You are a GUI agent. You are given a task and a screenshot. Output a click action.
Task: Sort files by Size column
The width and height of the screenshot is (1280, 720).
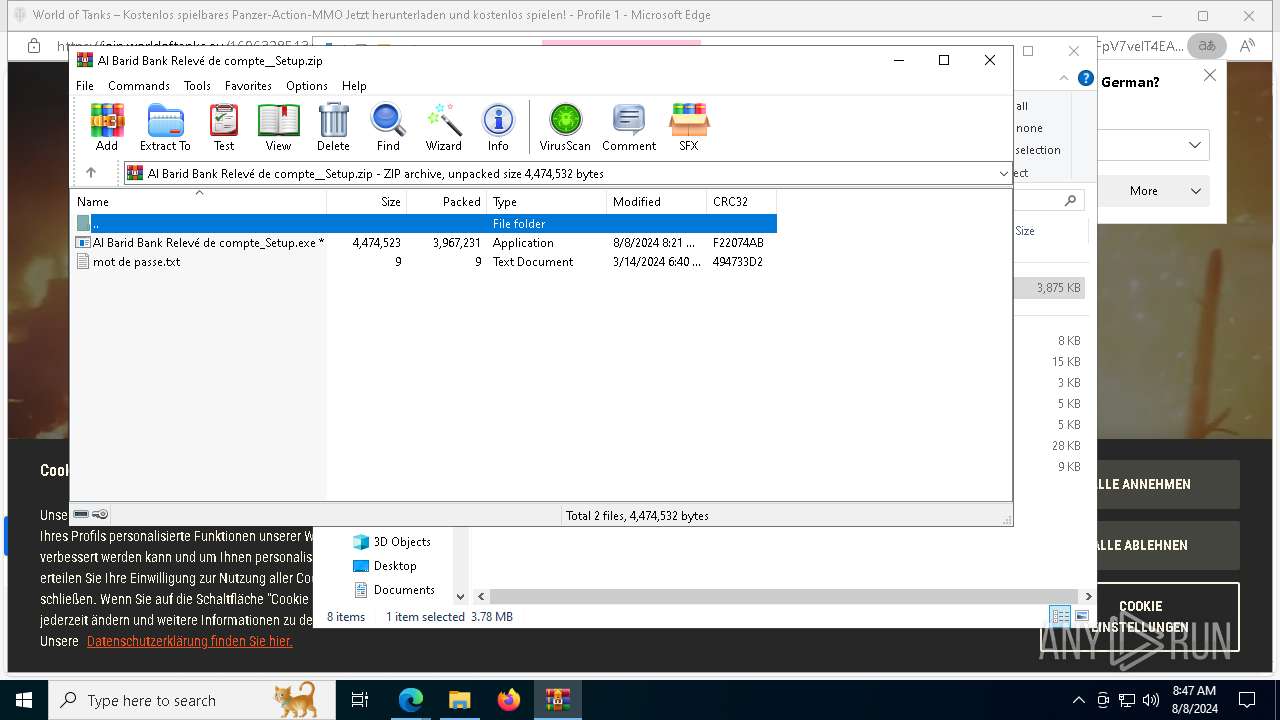pyautogui.click(x=366, y=201)
